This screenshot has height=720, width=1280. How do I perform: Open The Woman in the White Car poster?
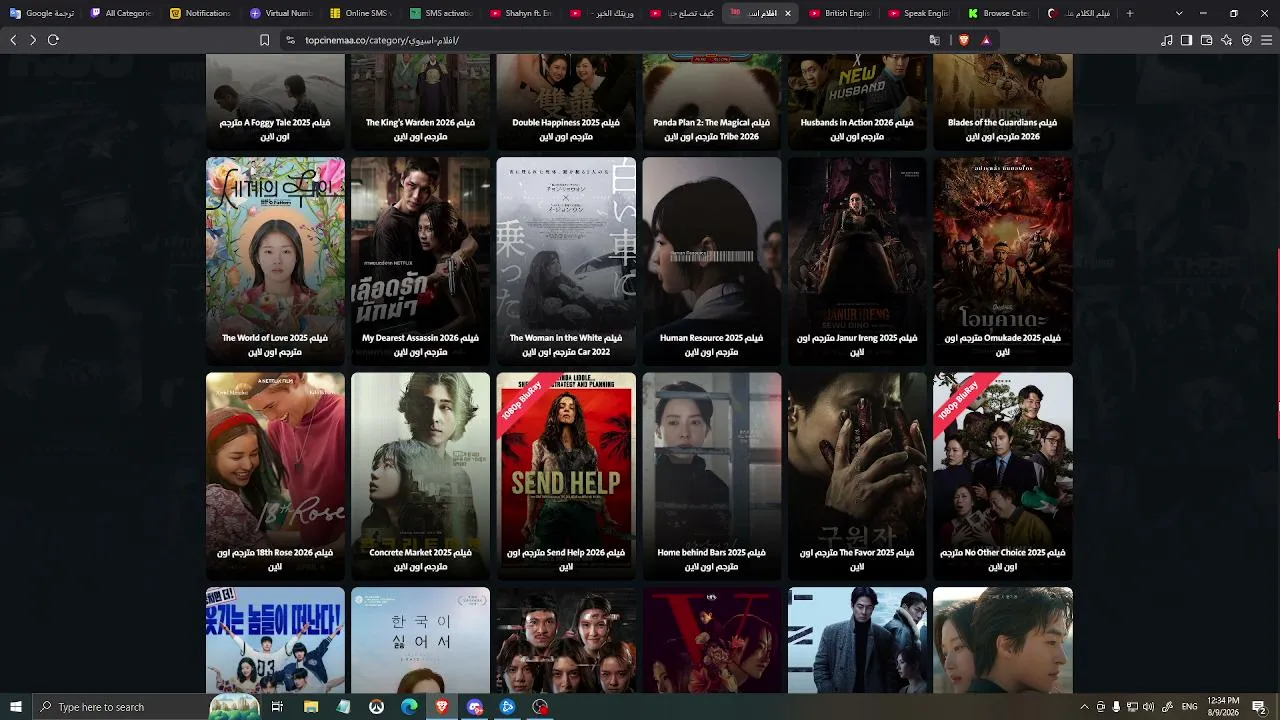coord(566,260)
